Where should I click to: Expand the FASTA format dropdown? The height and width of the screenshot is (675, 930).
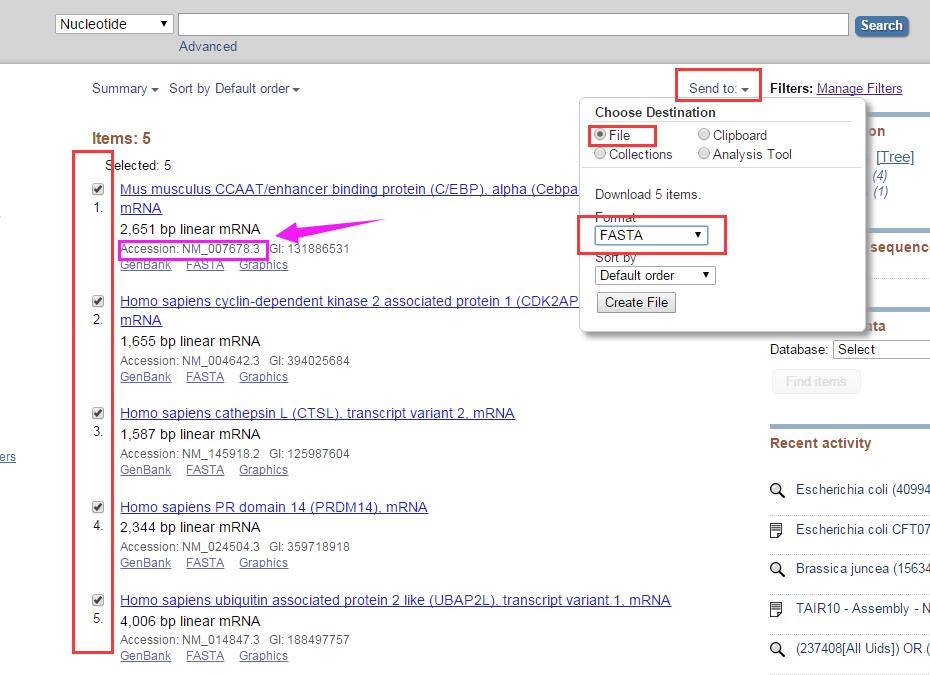tap(651, 236)
